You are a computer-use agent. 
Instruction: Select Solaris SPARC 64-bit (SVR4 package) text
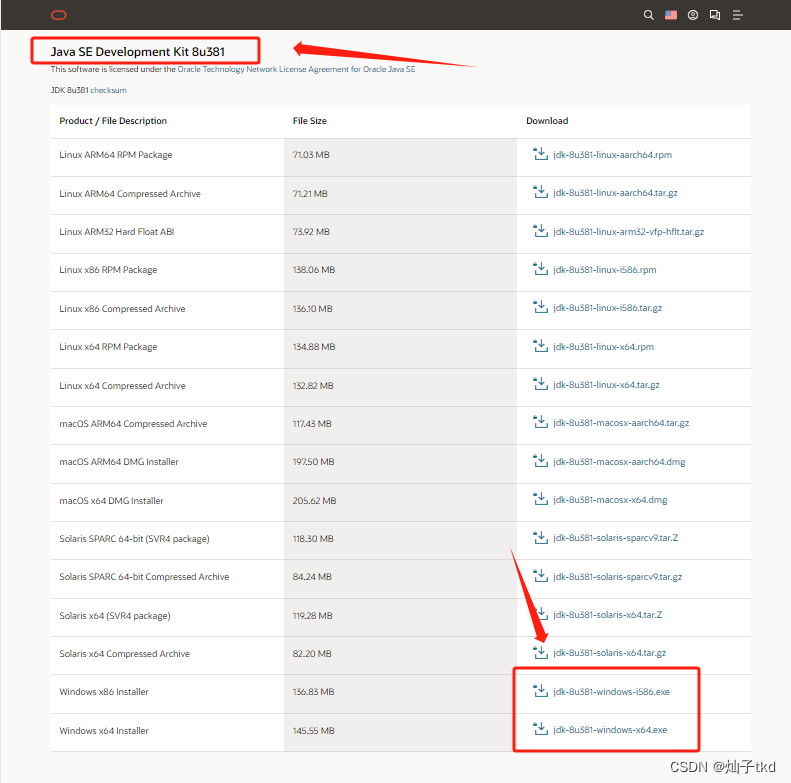134,539
